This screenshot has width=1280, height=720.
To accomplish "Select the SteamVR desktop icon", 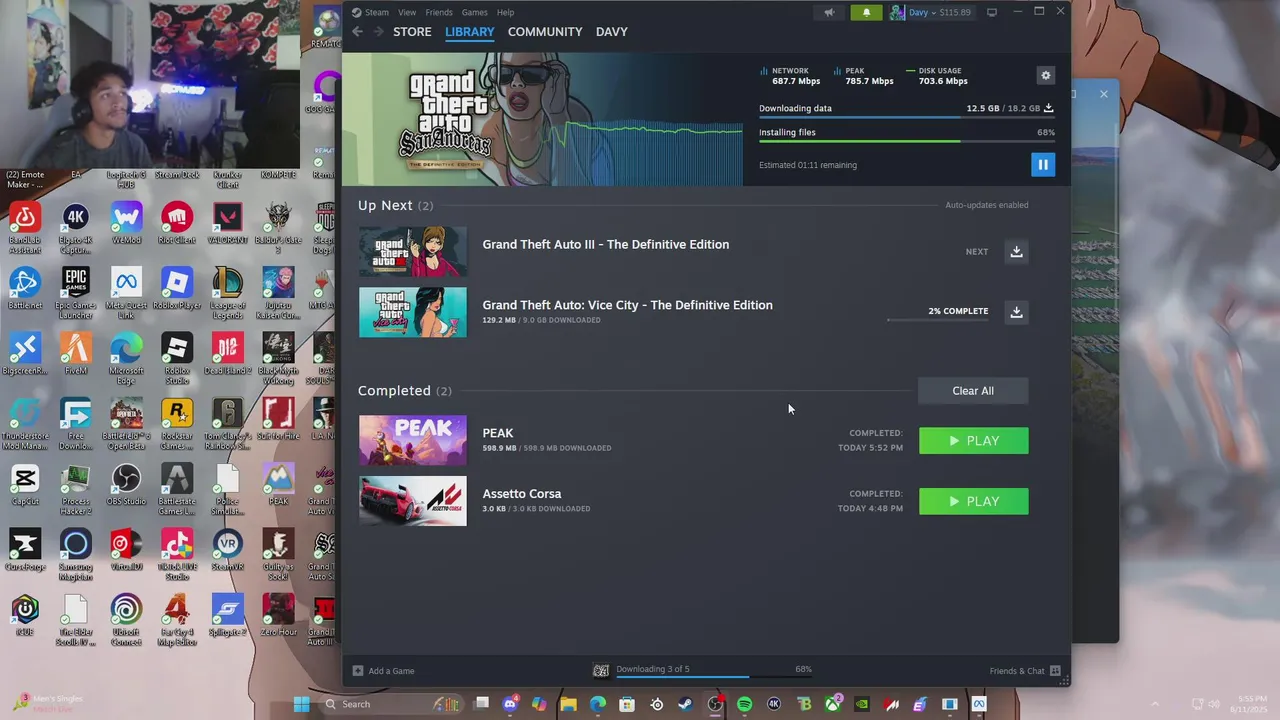I will point(228,550).
